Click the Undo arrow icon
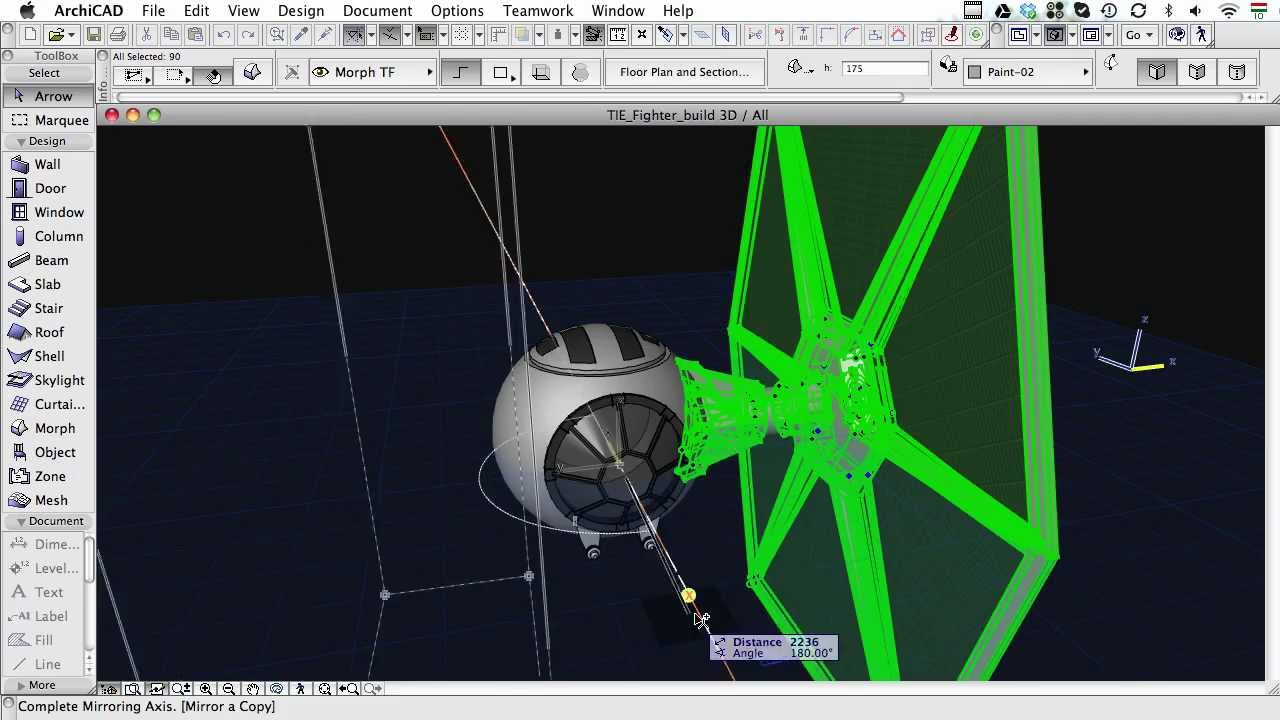Image resolution: width=1280 pixels, height=720 pixels. (x=224, y=34)
